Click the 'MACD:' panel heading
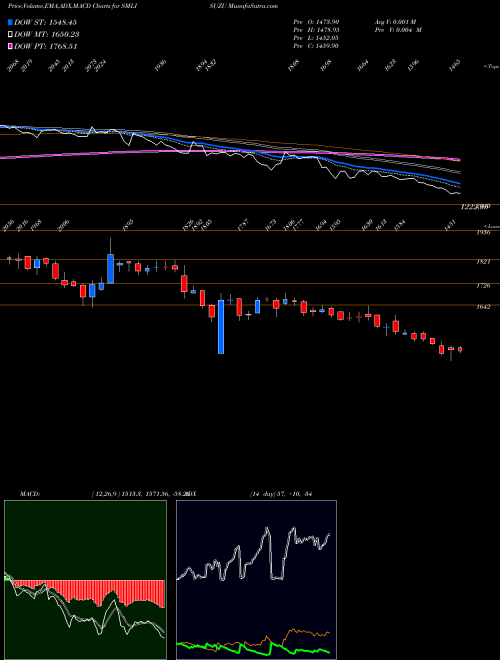 pos(30,494)
